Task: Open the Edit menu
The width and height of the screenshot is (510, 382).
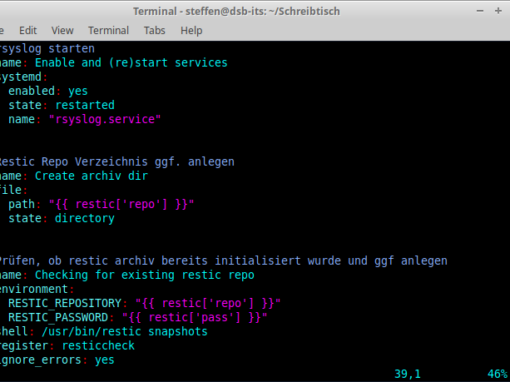Action: click(x=28, y=31)
